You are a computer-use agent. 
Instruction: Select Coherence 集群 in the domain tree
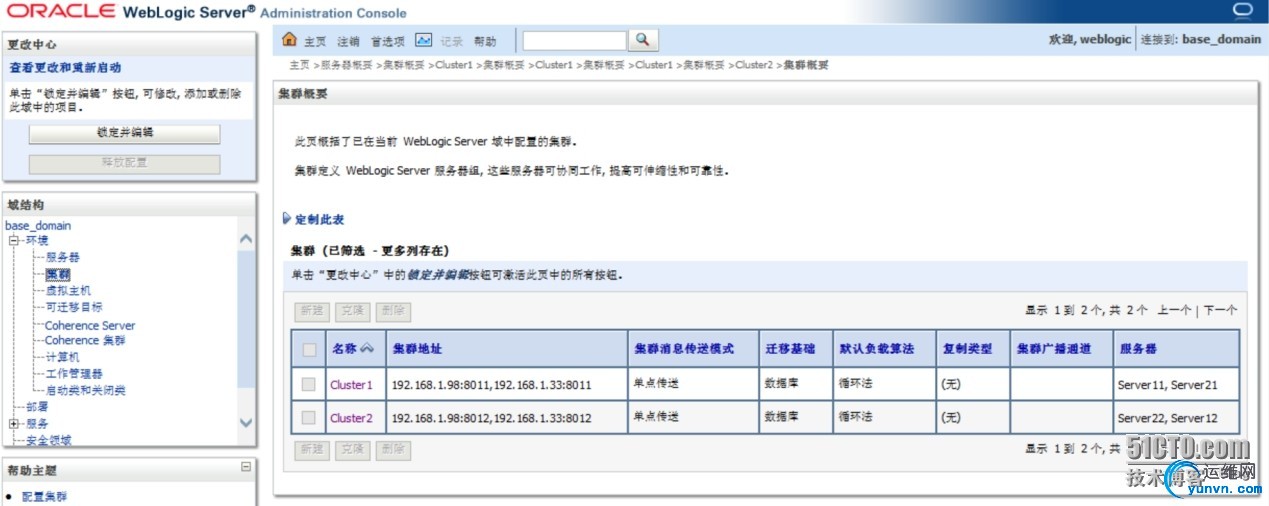[x=85, y=340]
